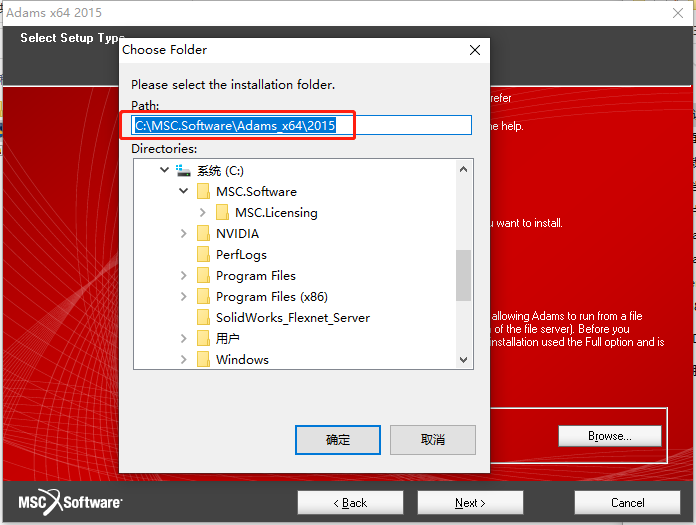
Task: Click the directory list scrollbar thumb
Action: coord(463,275)
